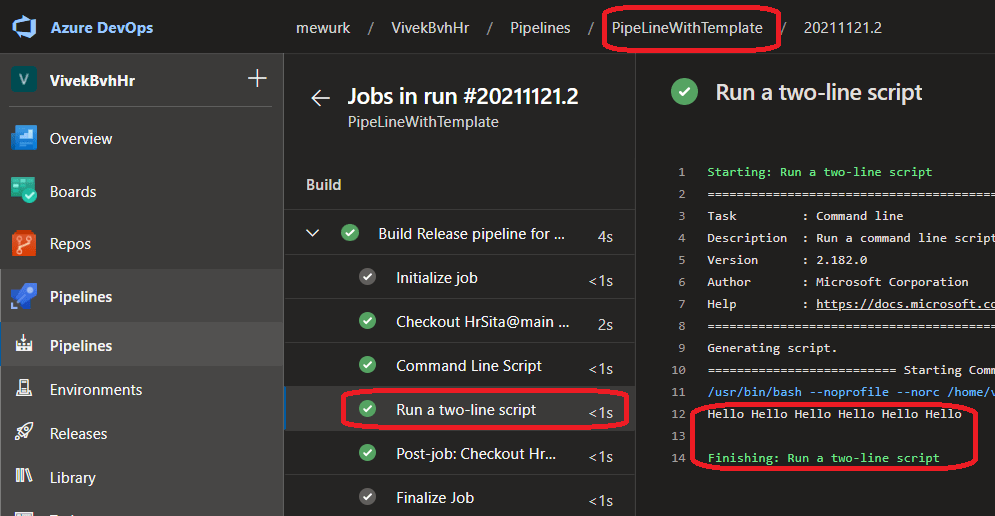Click the Pipelines rocket icon in sidebar
Screen dimensions: 995x516
point(24,296)
